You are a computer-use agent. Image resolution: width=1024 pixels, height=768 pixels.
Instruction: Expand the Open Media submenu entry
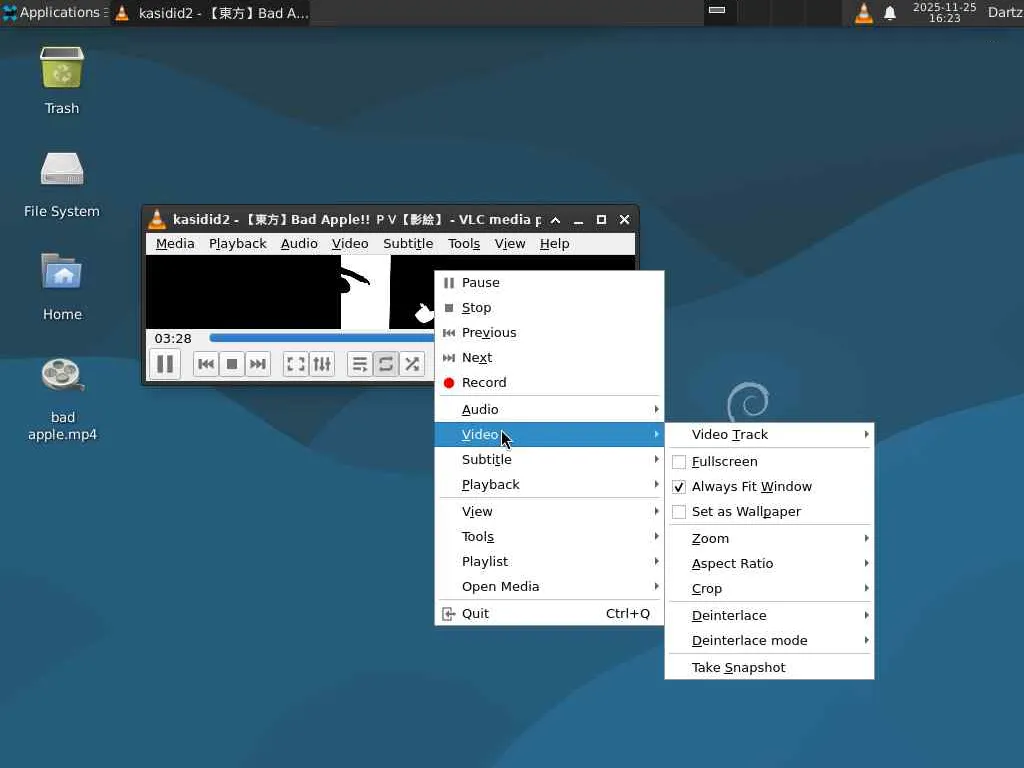pyautogui.click(x=549, y=586)
